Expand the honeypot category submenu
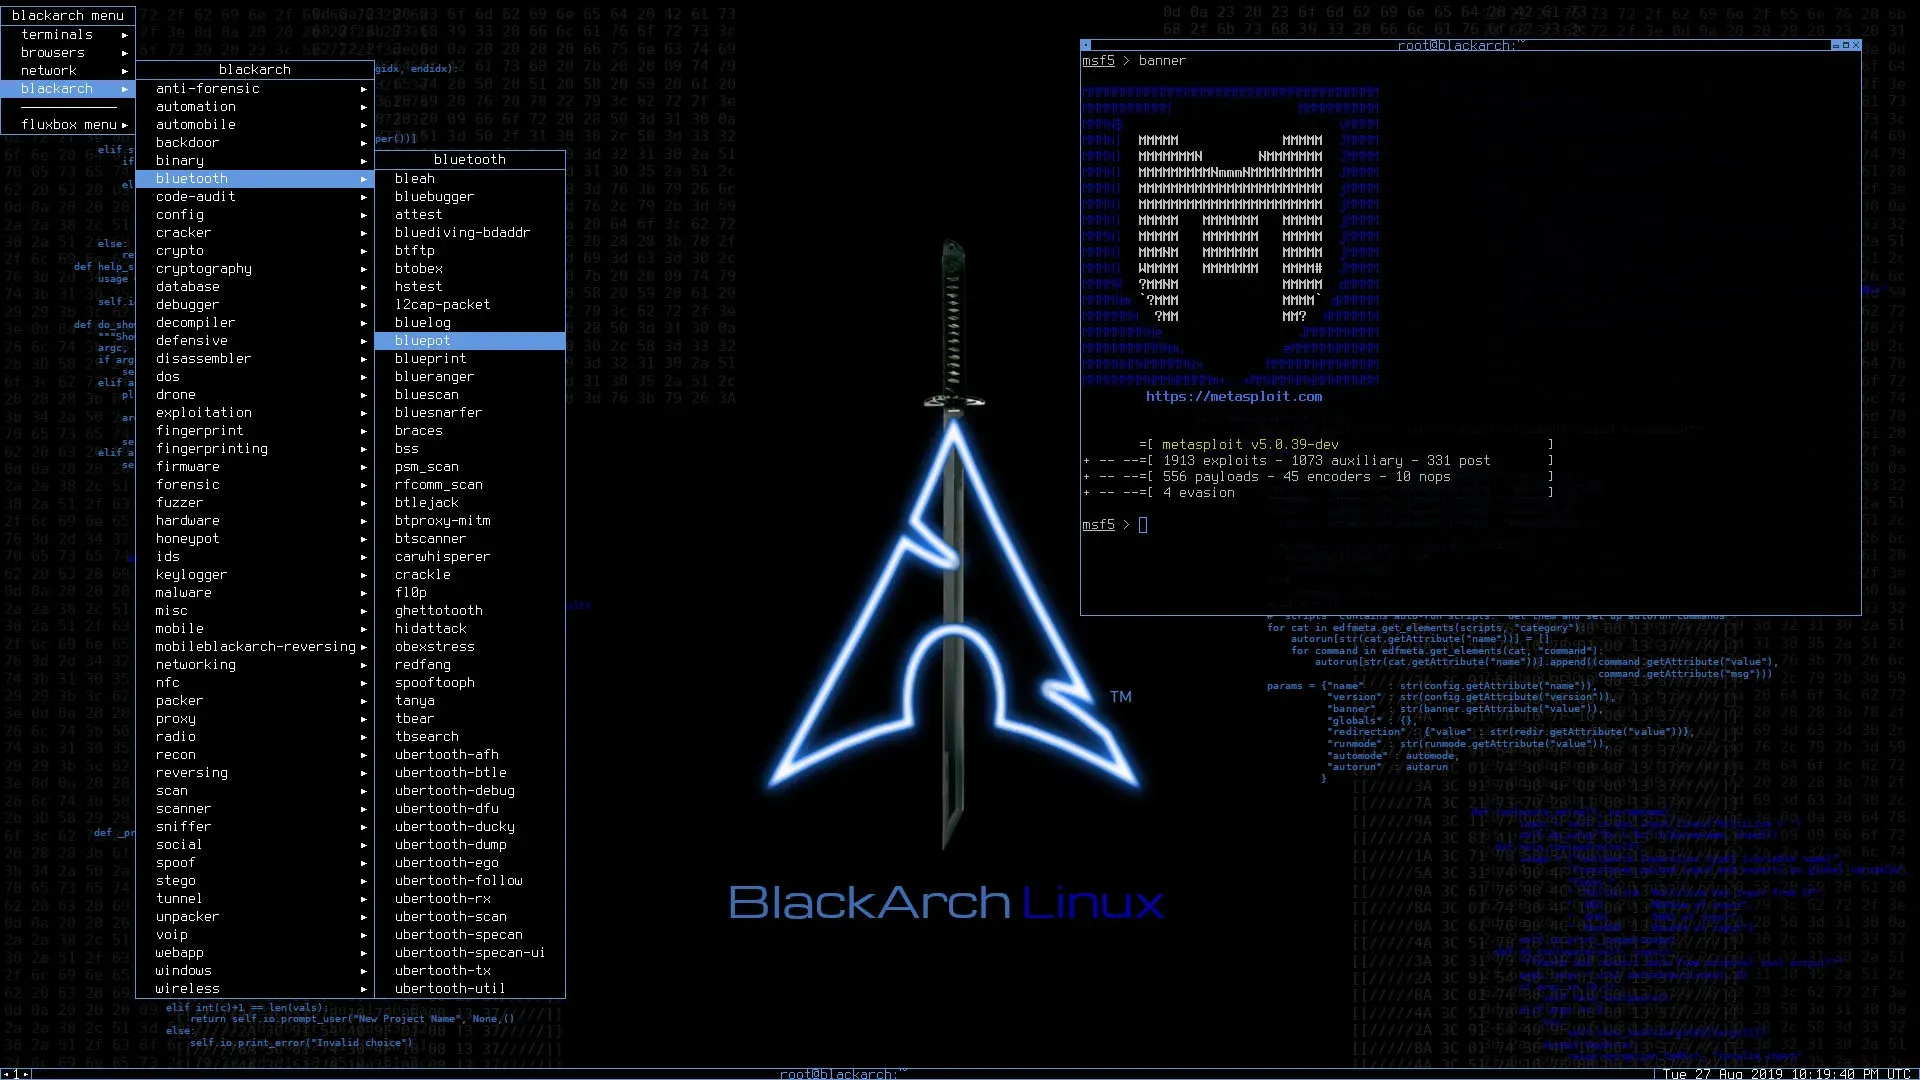This screenshot has height=1080, width=1920. tap(188, 538)
